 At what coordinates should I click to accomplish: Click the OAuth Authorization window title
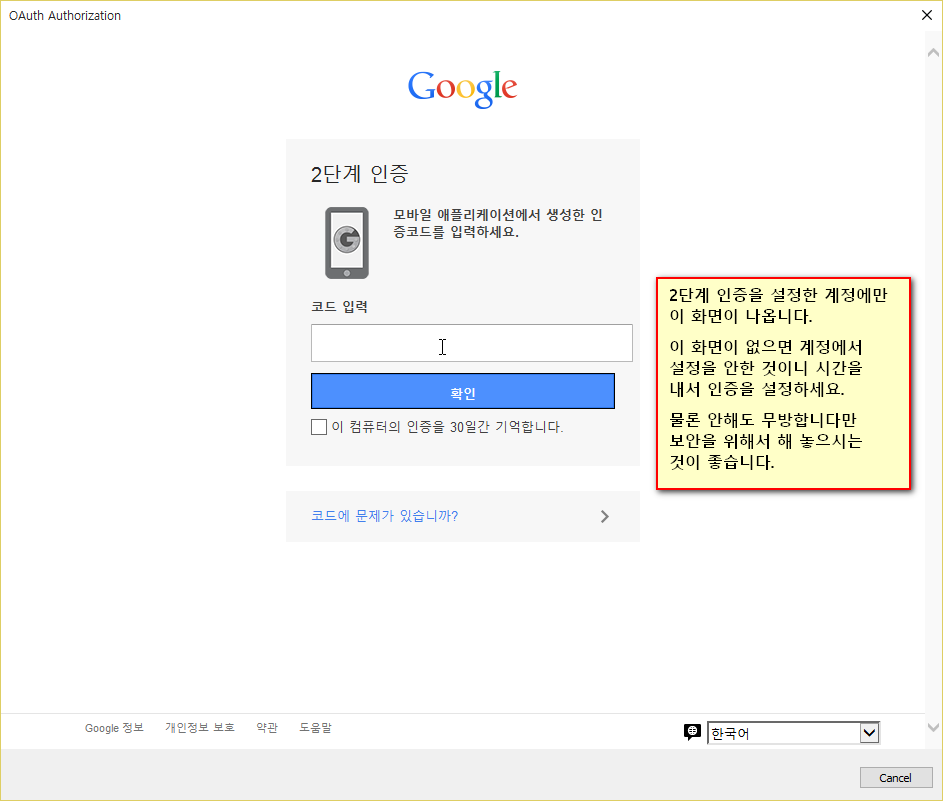tap(65, 16)
